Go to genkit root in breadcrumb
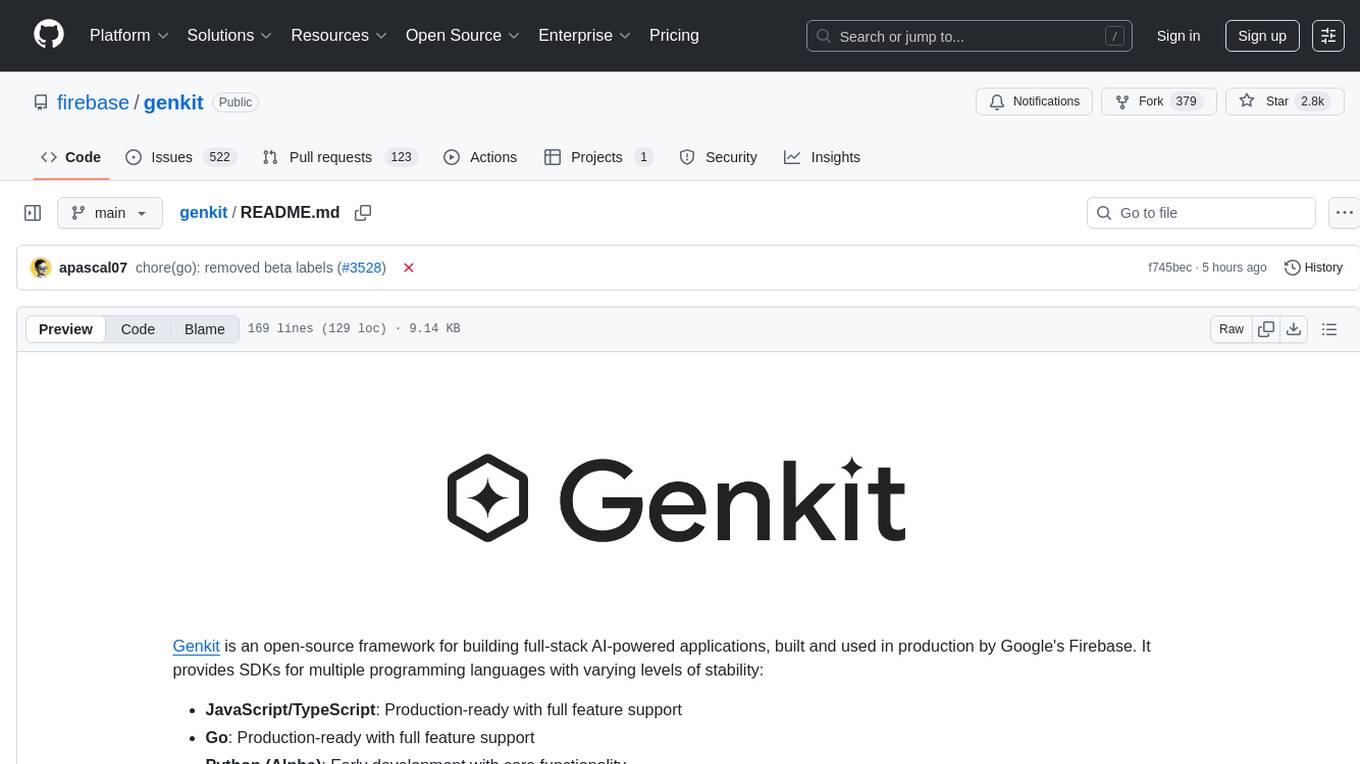Viewport: 1360px width, 764px height. tap(204, 213)
